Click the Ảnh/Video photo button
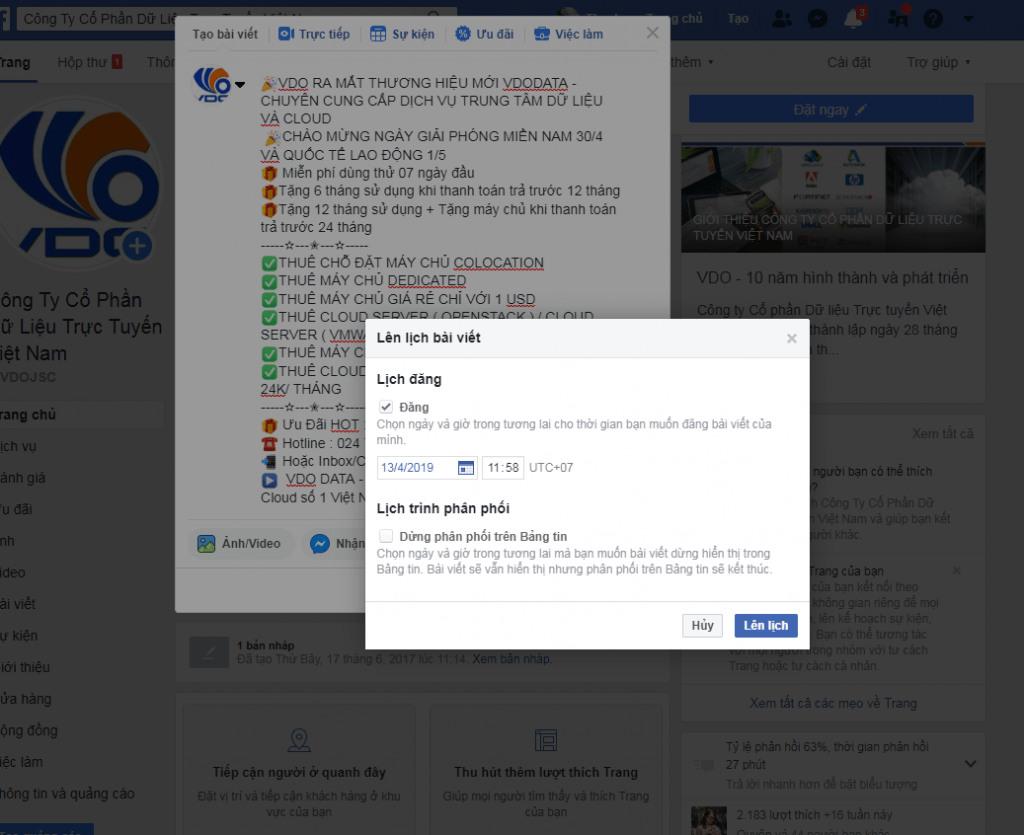Viewport: 1024px width, 835px height. (x=239, y=544)
